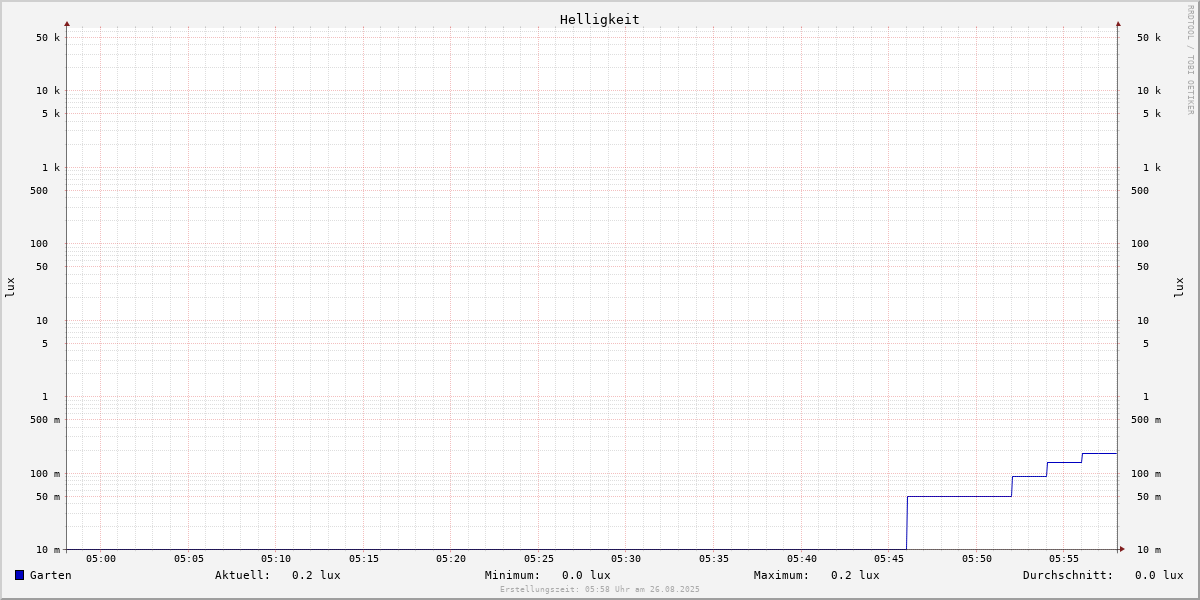
Task: Click the 05:20 time axis label
Action: point(451,559)
